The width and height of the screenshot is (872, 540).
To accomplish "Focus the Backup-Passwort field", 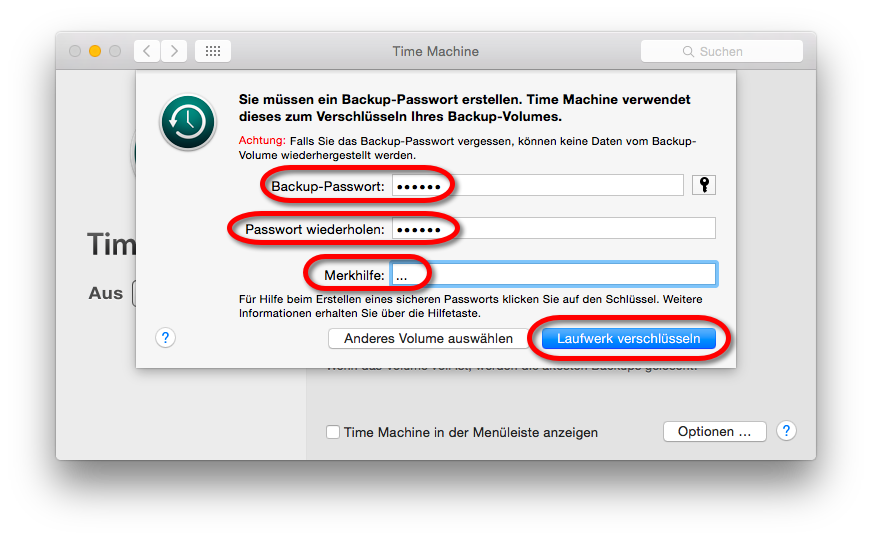I will [537, 185].
